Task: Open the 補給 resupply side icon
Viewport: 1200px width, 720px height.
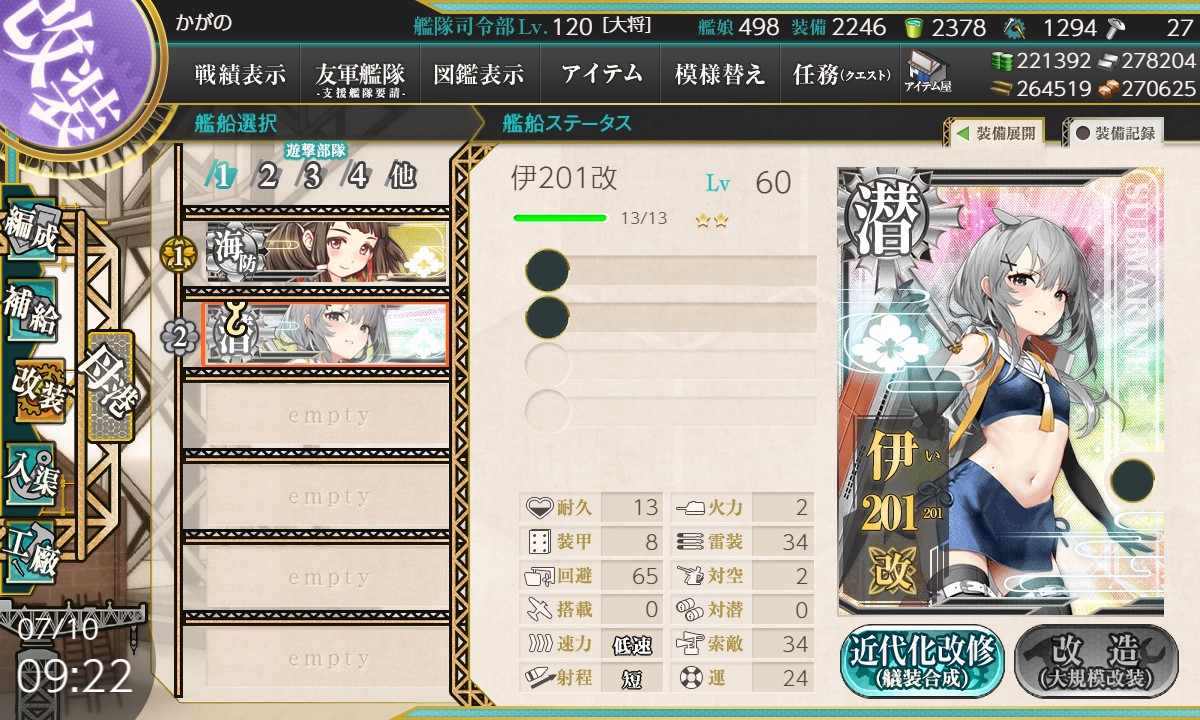Action: click(29, 311)
